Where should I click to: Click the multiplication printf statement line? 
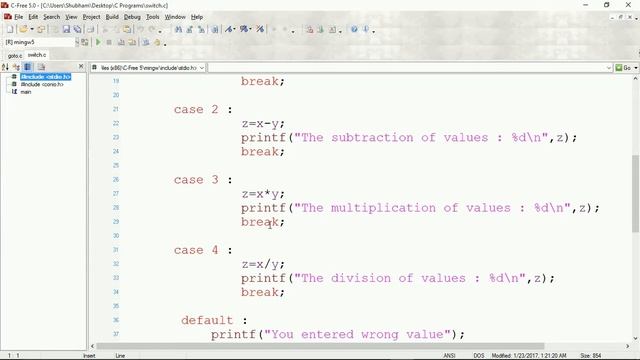420,208
